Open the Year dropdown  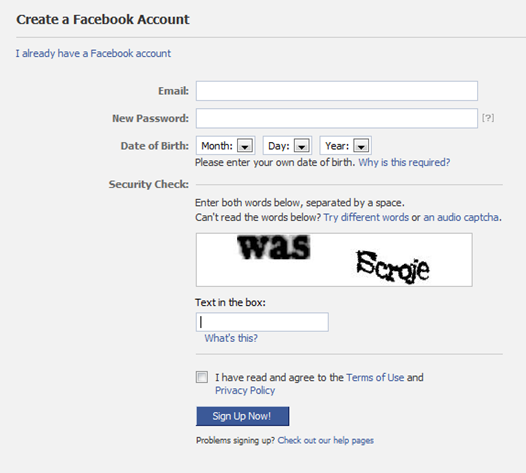(x=346, y=146)
